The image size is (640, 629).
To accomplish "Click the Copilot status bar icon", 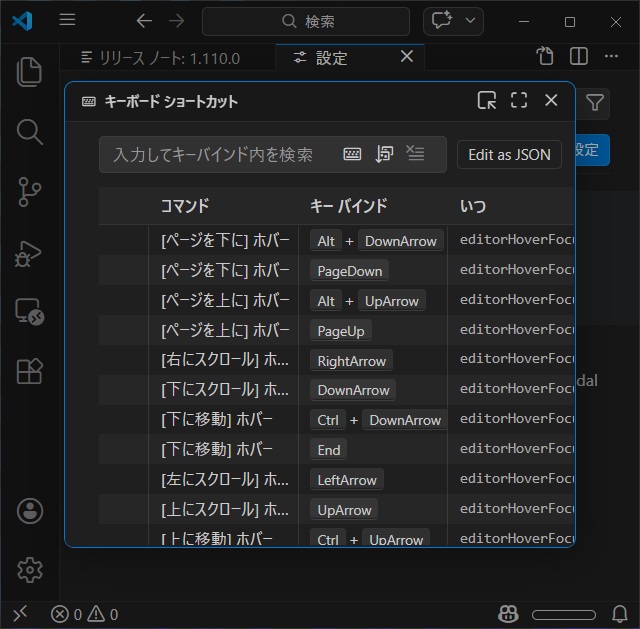I will point(508,614).
